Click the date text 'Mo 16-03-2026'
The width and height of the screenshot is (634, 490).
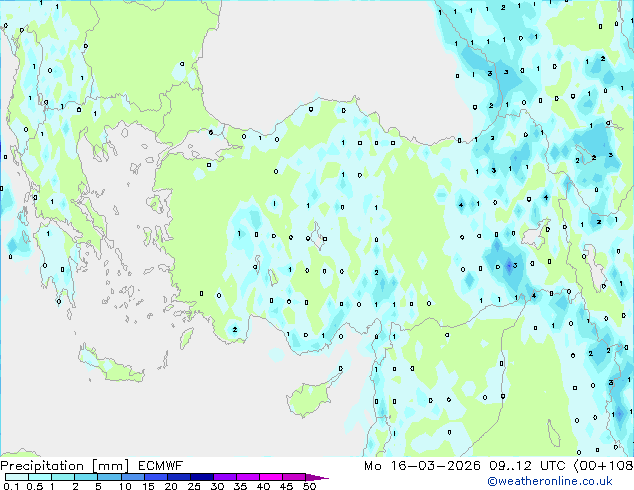tap(422, 466)
